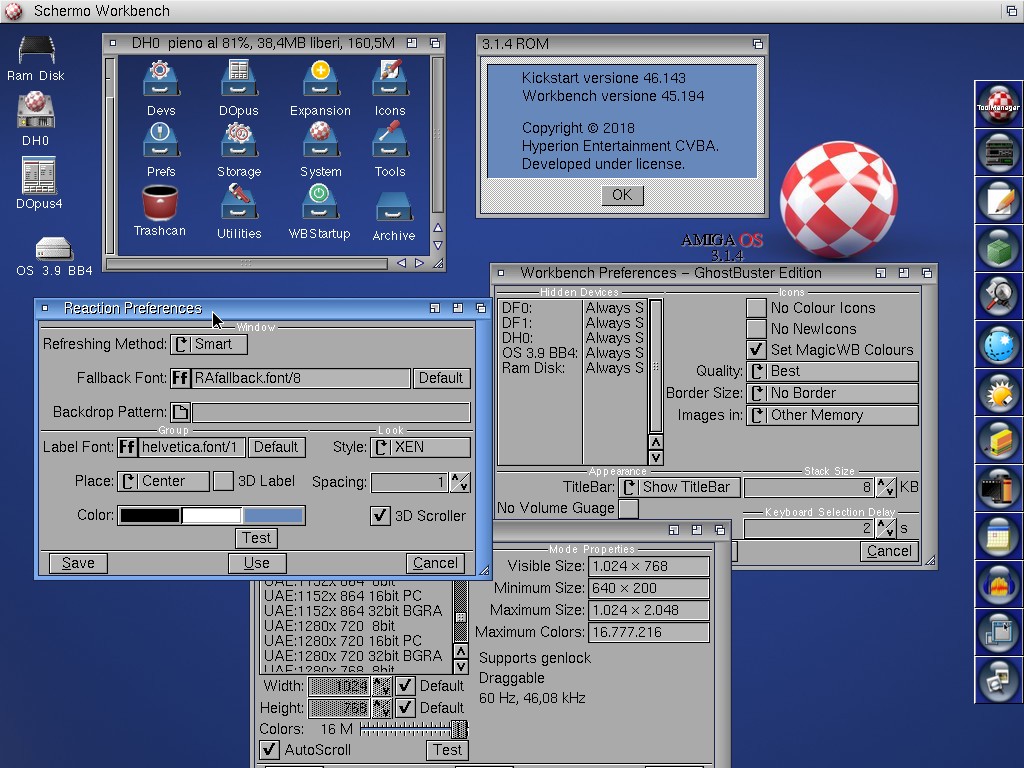
Task: Change the Quality Best cycle gadget
Action: pos(832,371)
